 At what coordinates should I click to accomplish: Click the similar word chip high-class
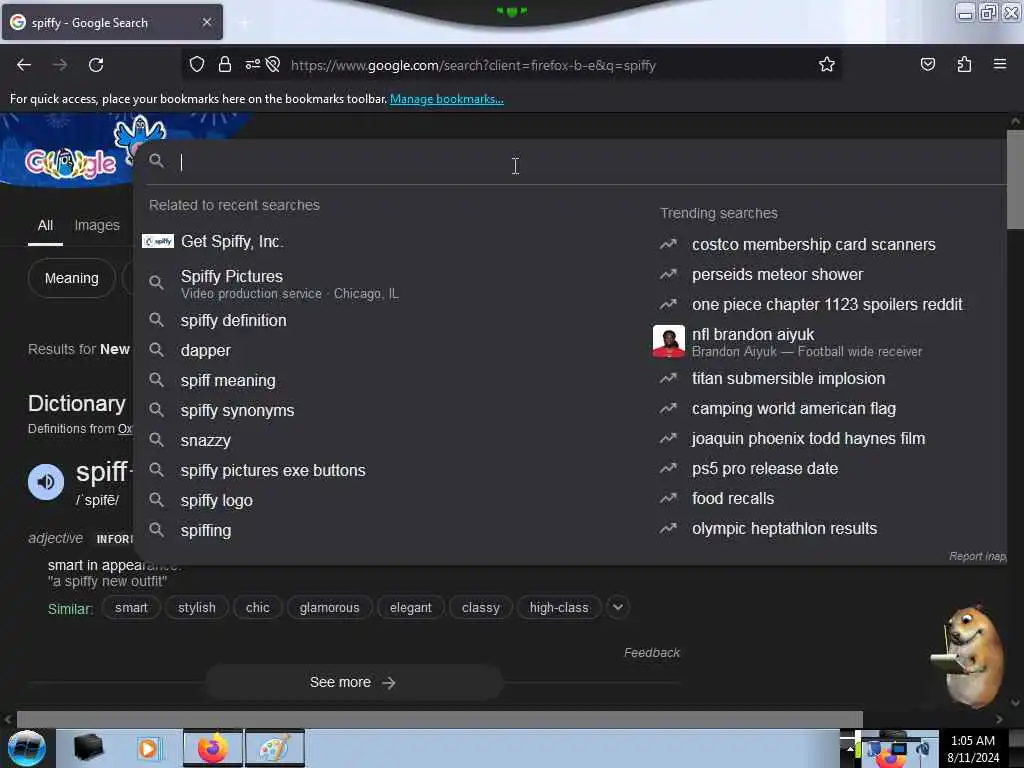coord(559,607)
